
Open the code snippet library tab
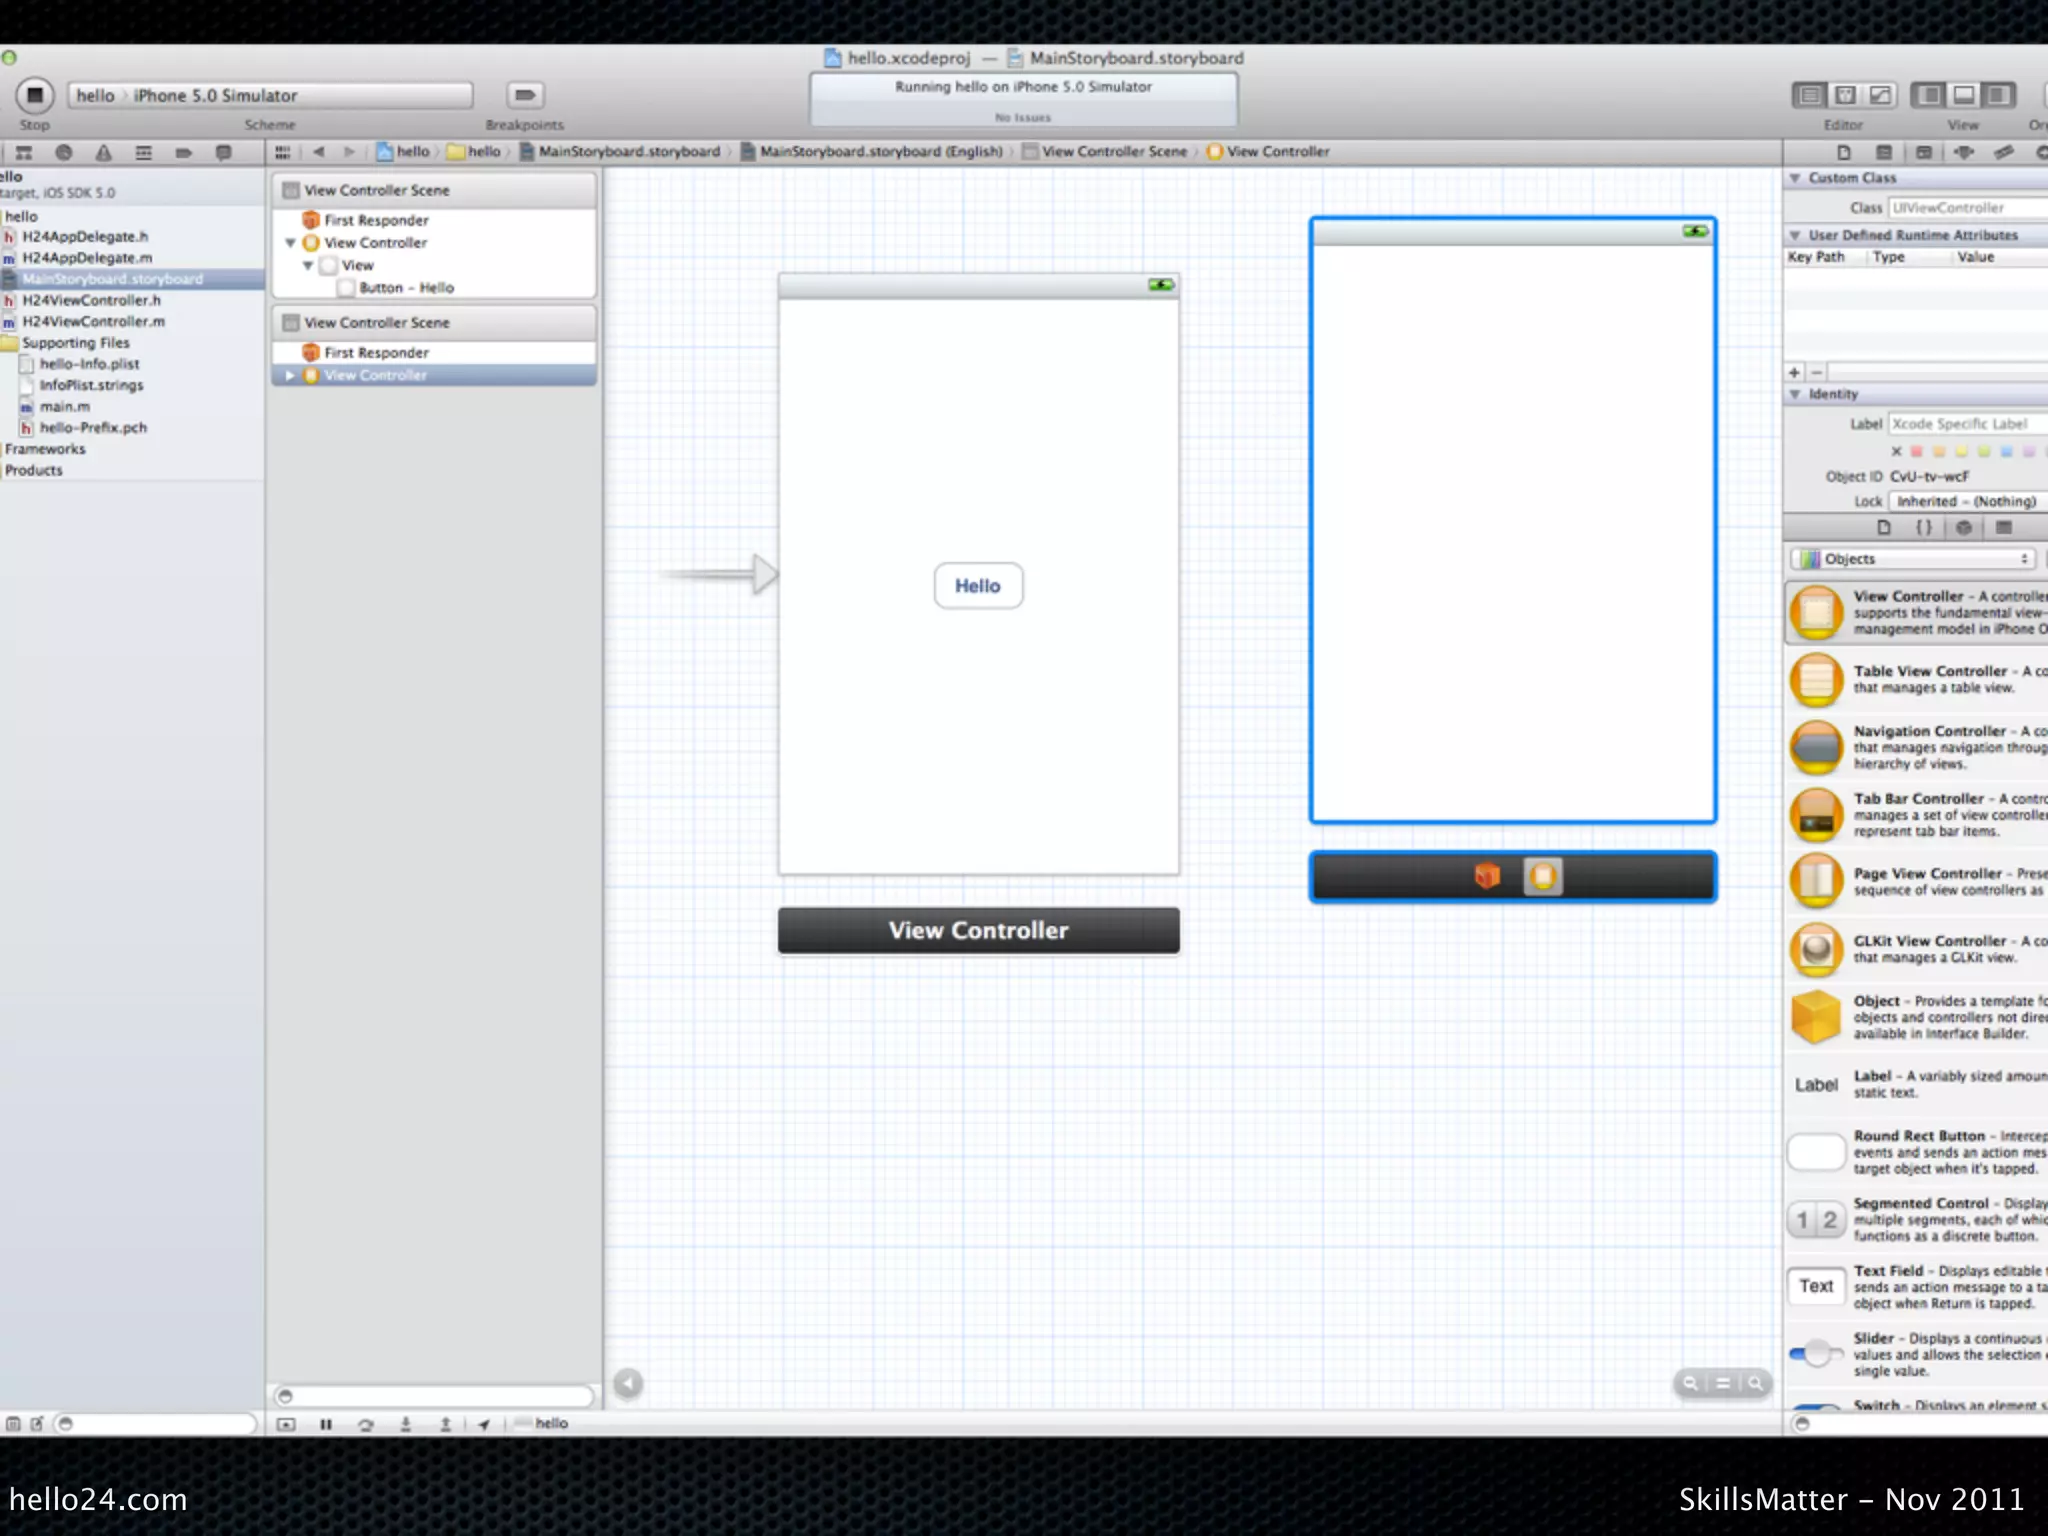pyautogui.click(x=1923, y=528)
